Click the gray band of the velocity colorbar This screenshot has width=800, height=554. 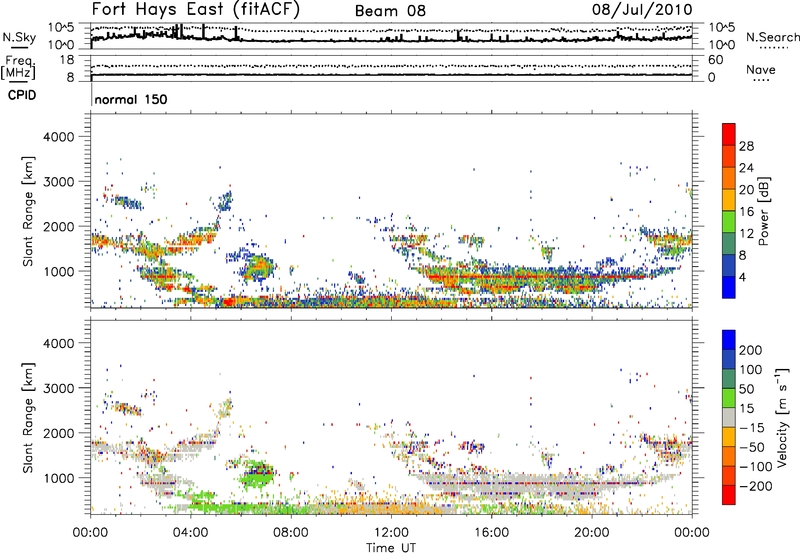point(729,417)
